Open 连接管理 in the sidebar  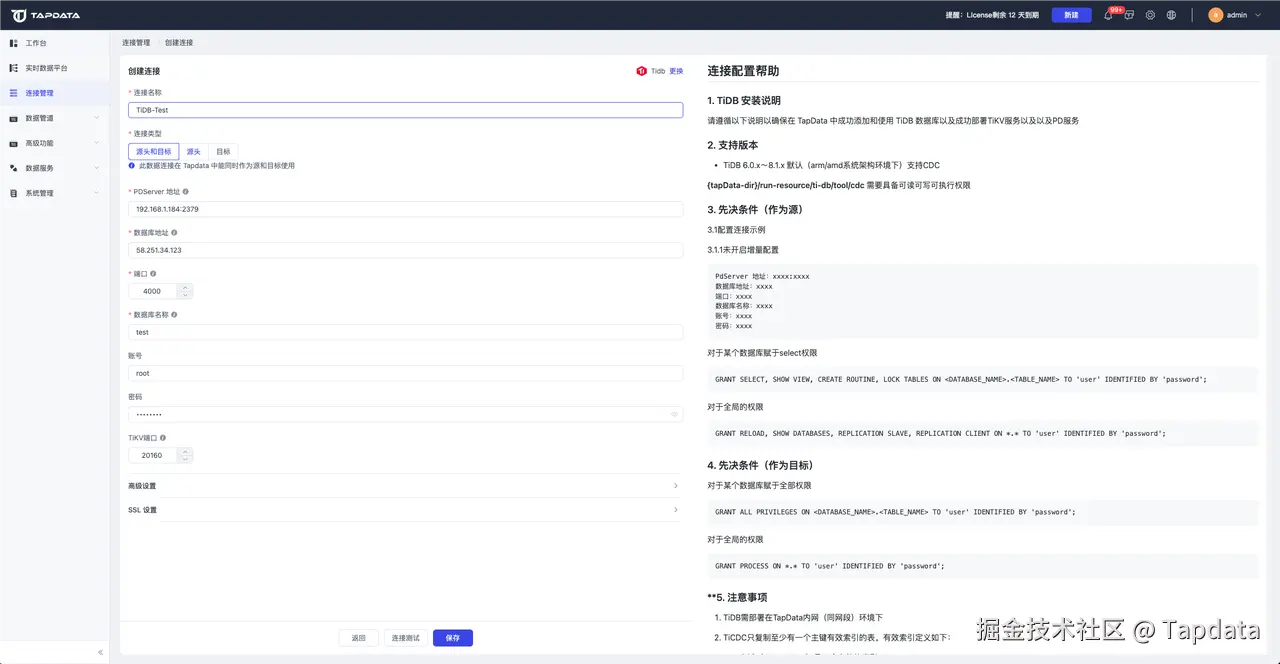(55, 93)
